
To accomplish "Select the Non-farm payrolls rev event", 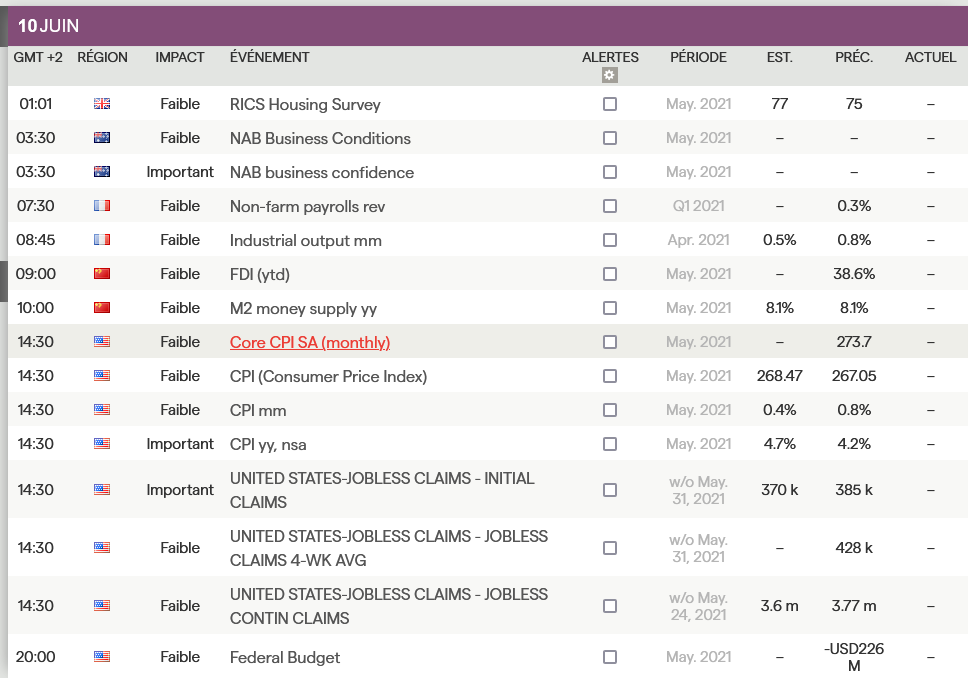I will click(307, 206).
